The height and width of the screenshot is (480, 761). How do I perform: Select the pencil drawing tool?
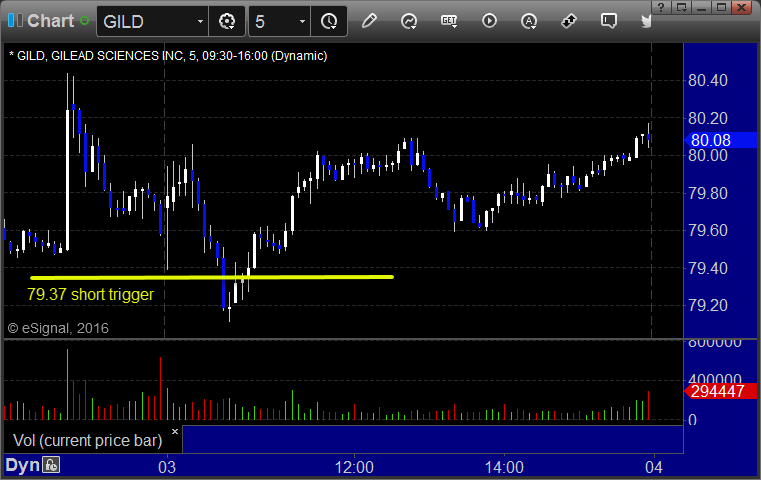point(369,21)
